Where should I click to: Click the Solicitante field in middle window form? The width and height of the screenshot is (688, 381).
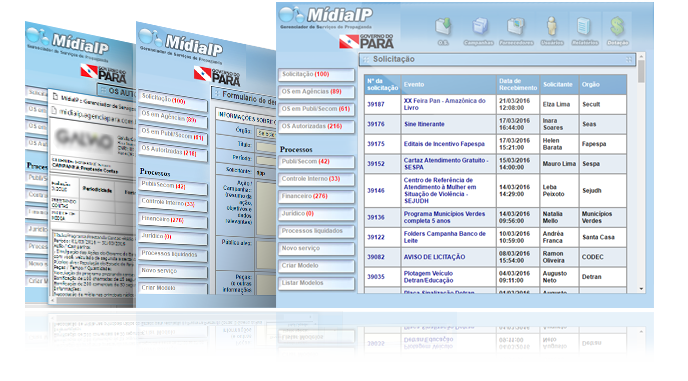(266, 173)
